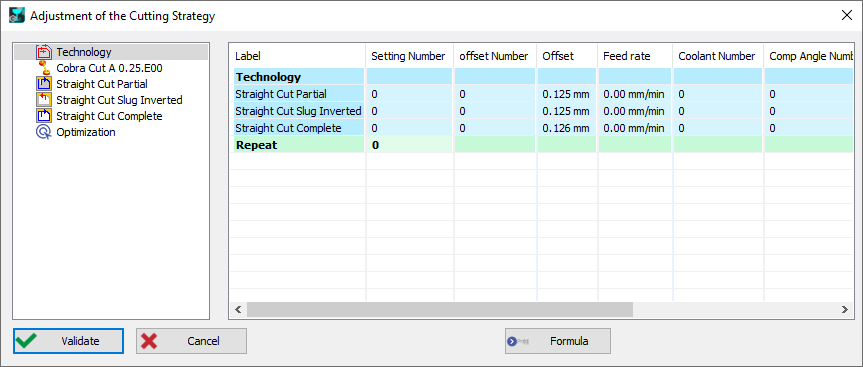
Task: Click the Cancel button
Action: [191, 341]
